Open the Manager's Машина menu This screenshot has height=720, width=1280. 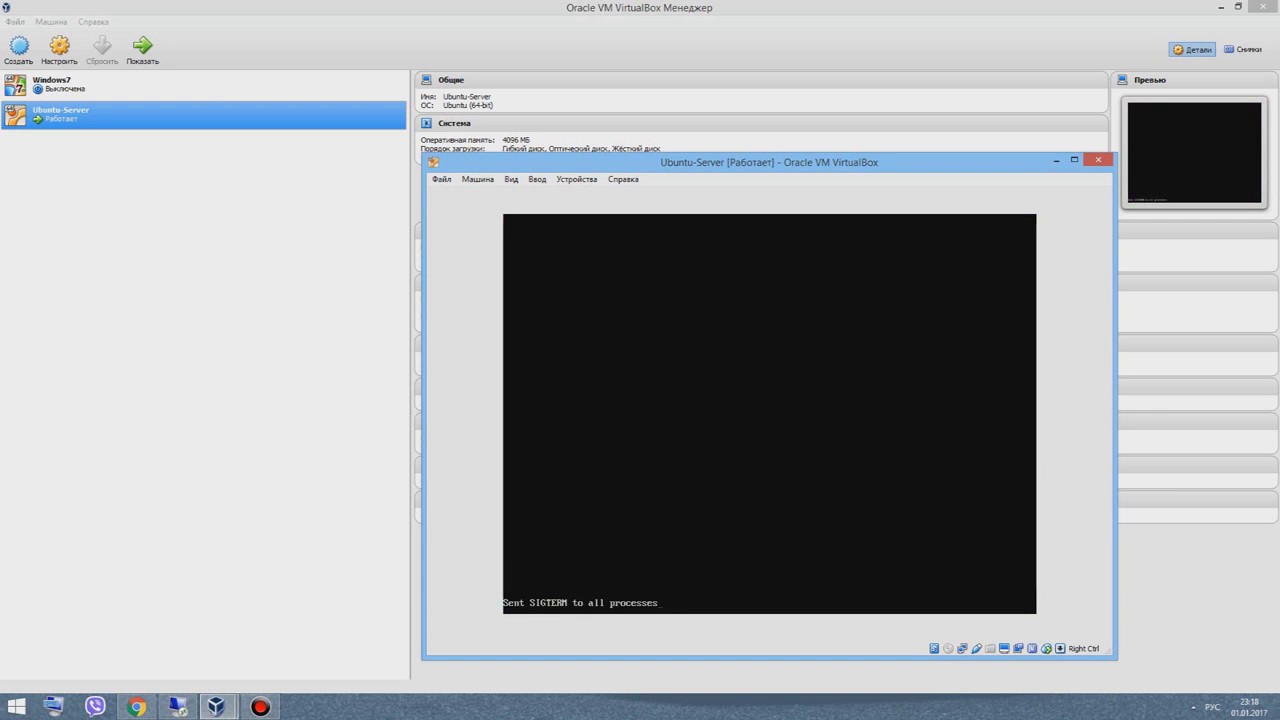50,21
